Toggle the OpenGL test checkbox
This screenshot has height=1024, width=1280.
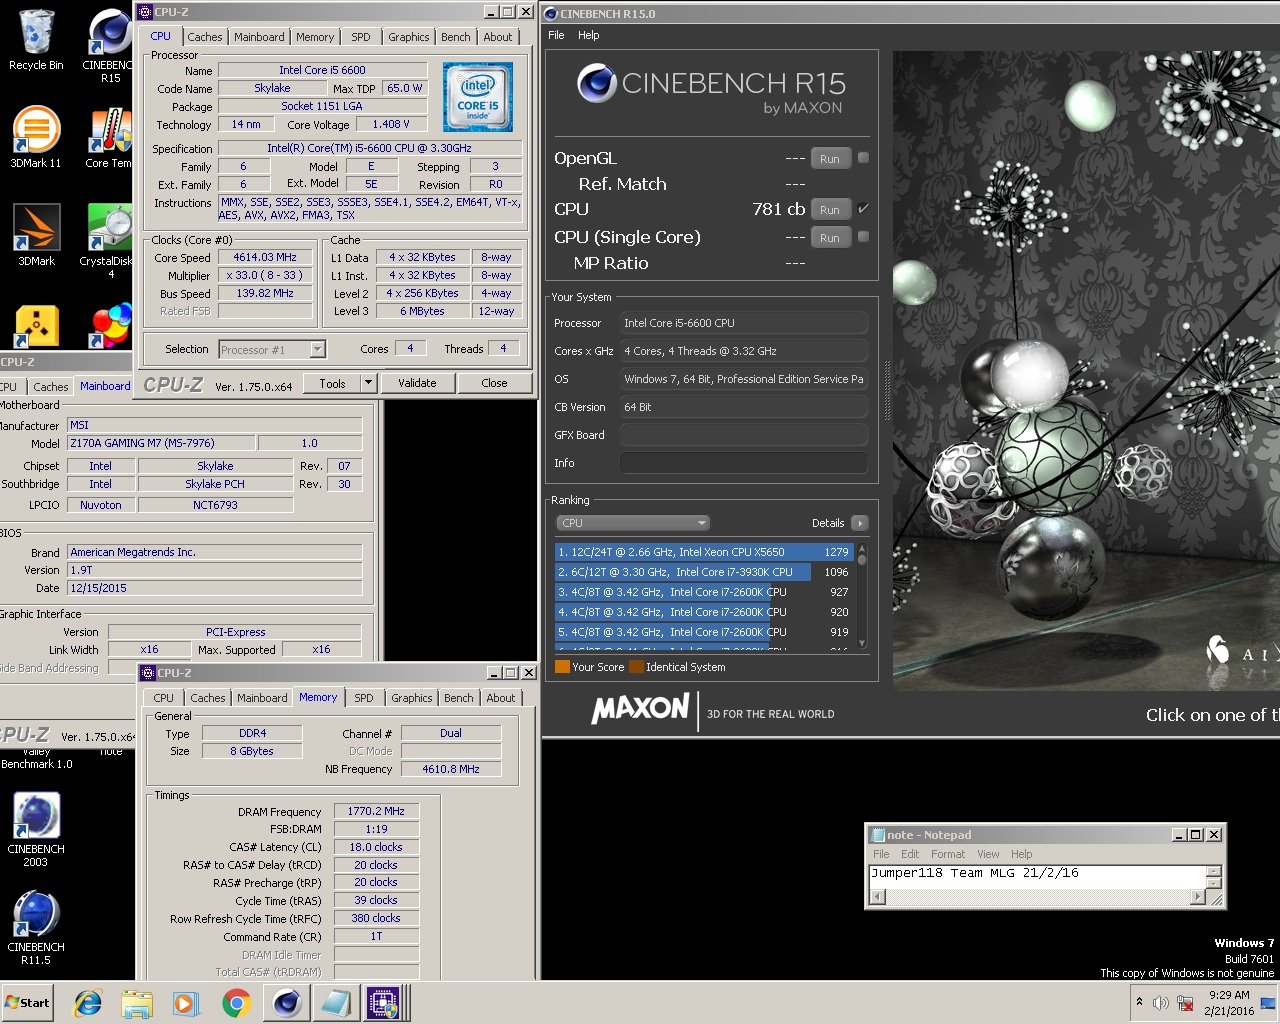coord(863,158)
